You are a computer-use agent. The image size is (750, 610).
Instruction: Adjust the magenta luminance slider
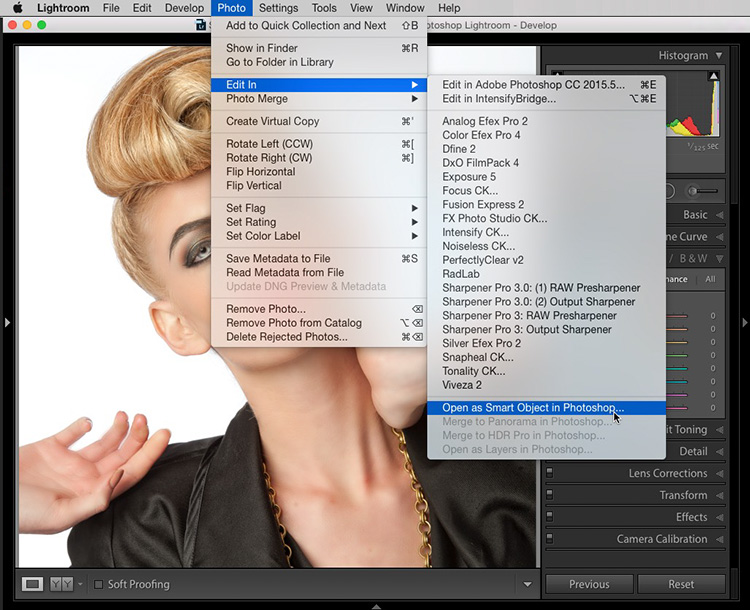676,408
